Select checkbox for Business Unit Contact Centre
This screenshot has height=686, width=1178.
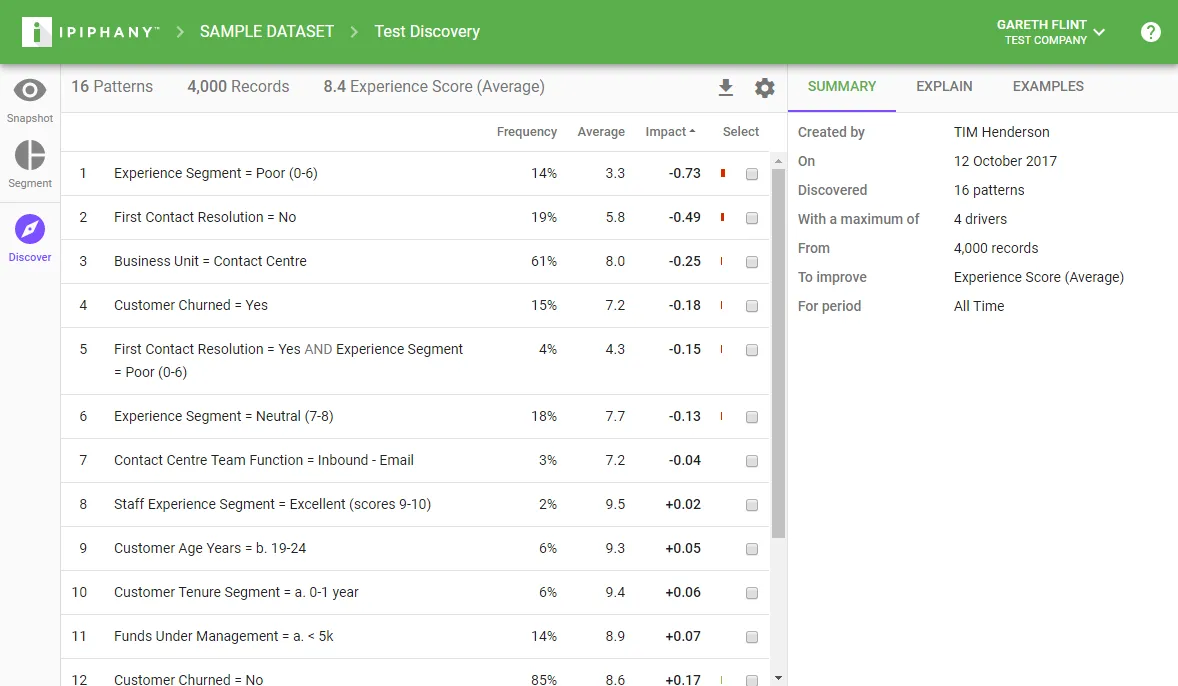(751, 262)
